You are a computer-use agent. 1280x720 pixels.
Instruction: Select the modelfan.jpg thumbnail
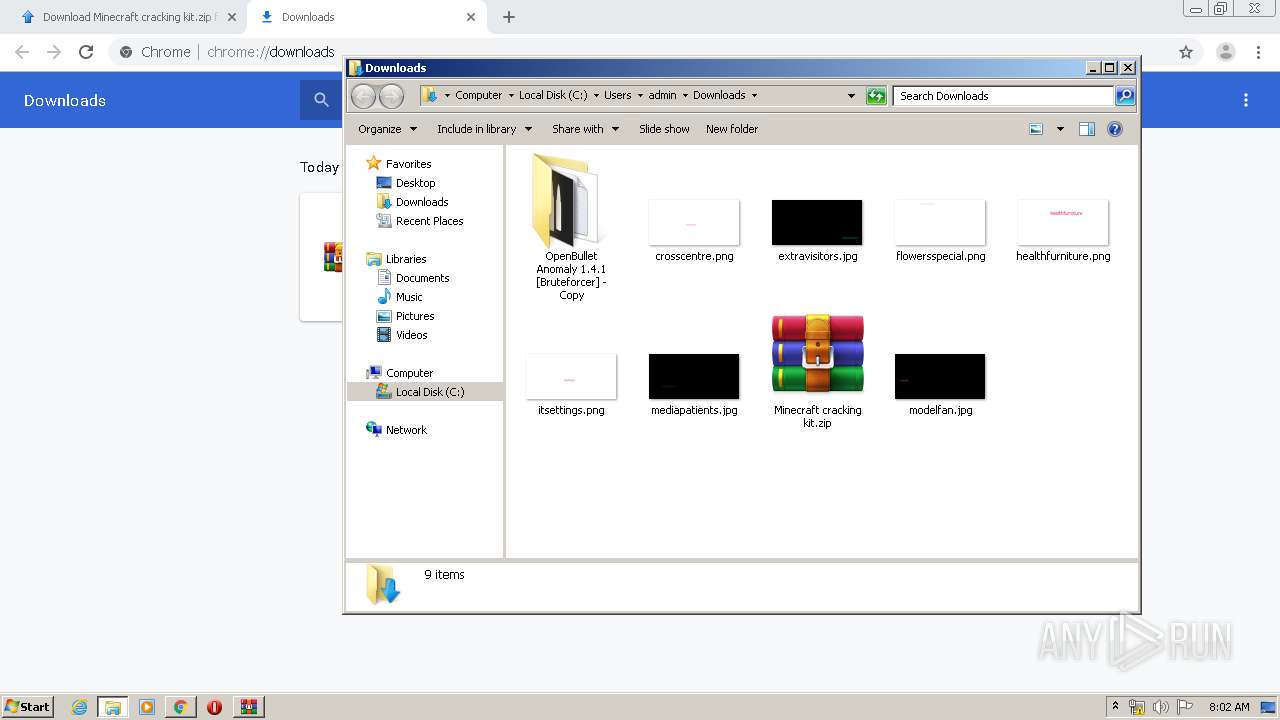(940, 376)
